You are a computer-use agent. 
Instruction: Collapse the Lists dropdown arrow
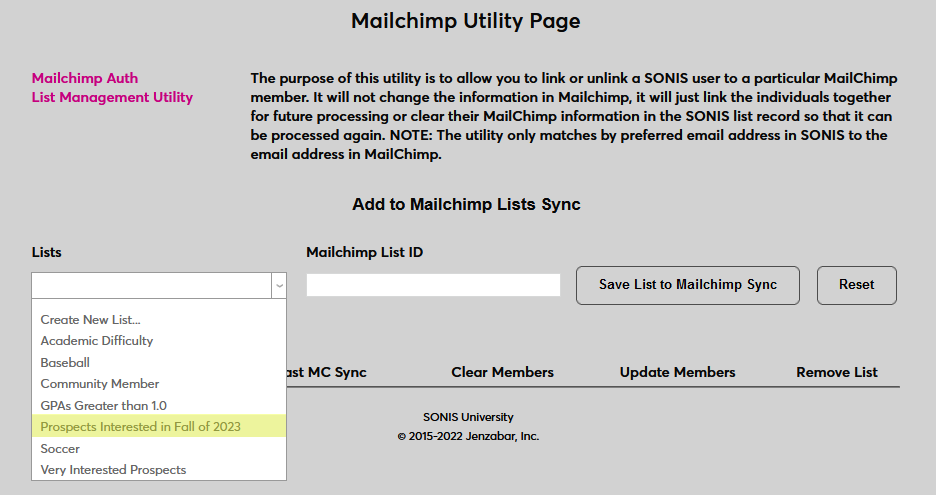pos(279,285)
